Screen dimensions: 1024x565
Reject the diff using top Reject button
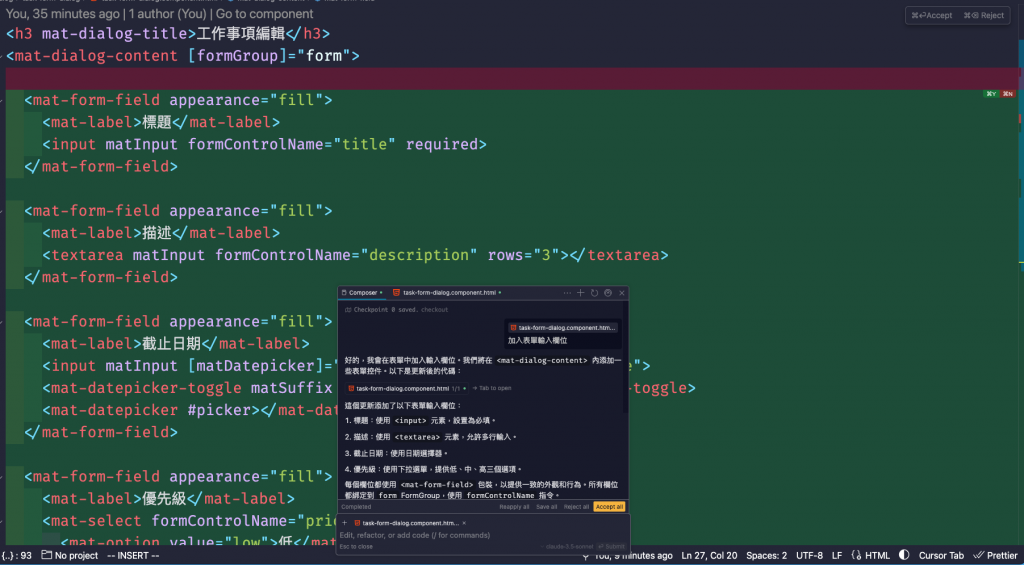[984, 16]
